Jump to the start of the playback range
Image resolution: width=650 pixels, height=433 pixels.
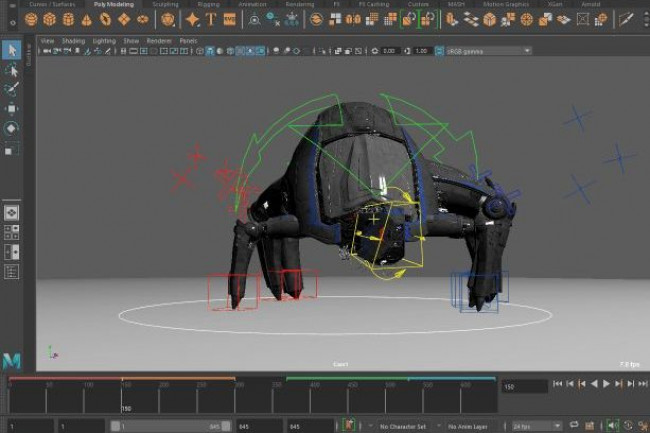point(557,383)
